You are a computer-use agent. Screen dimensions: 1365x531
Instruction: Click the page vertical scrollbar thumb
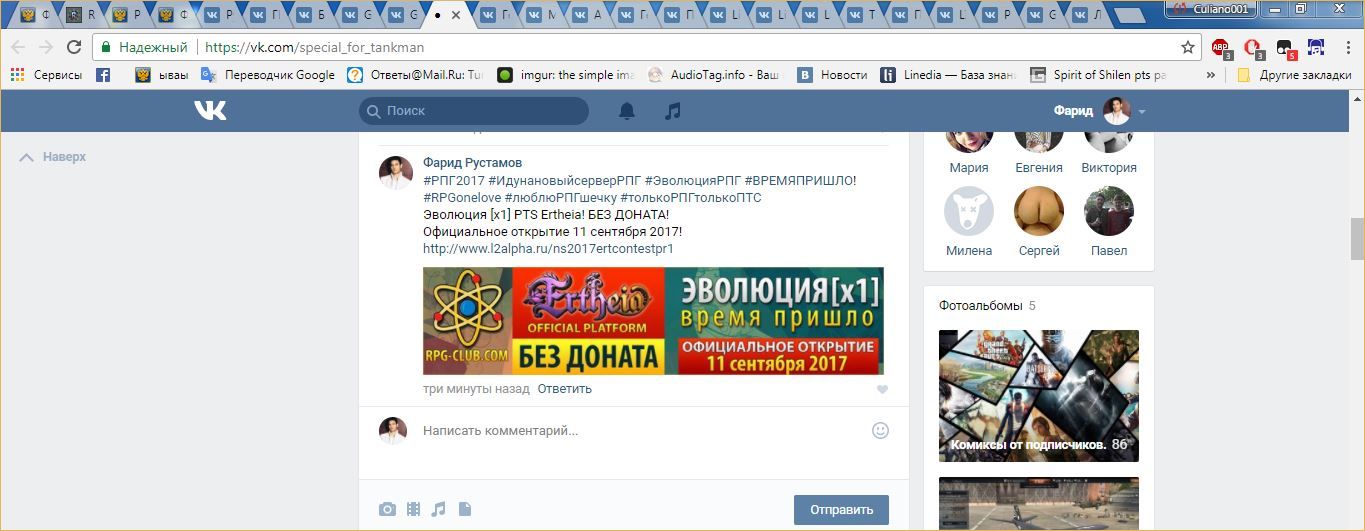coord(1357,238)
